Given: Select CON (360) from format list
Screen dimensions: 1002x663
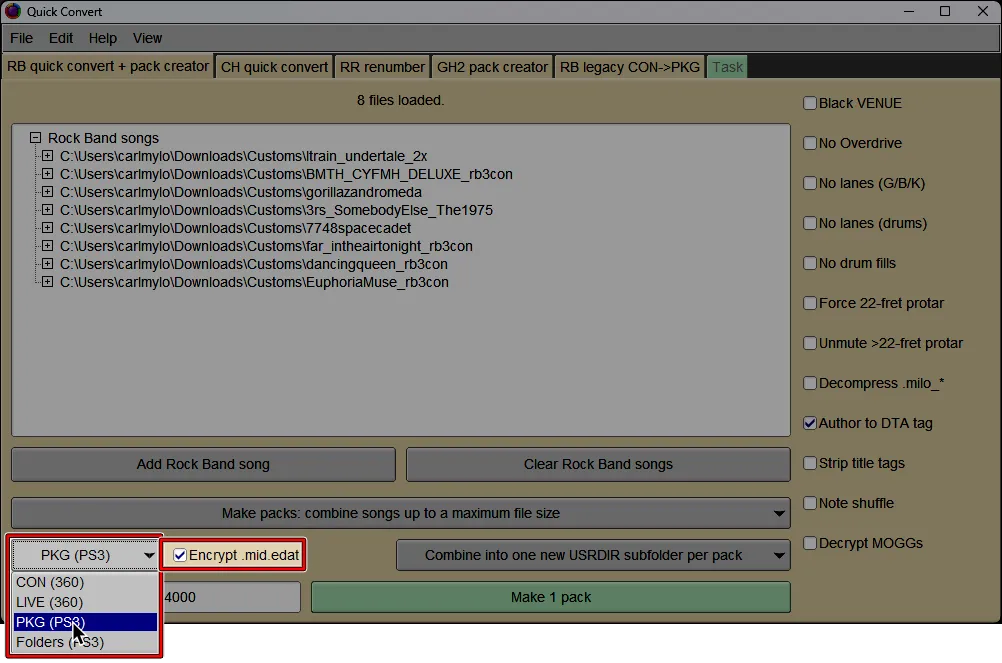Looking at the screenshot, I should tap(85, 582).
